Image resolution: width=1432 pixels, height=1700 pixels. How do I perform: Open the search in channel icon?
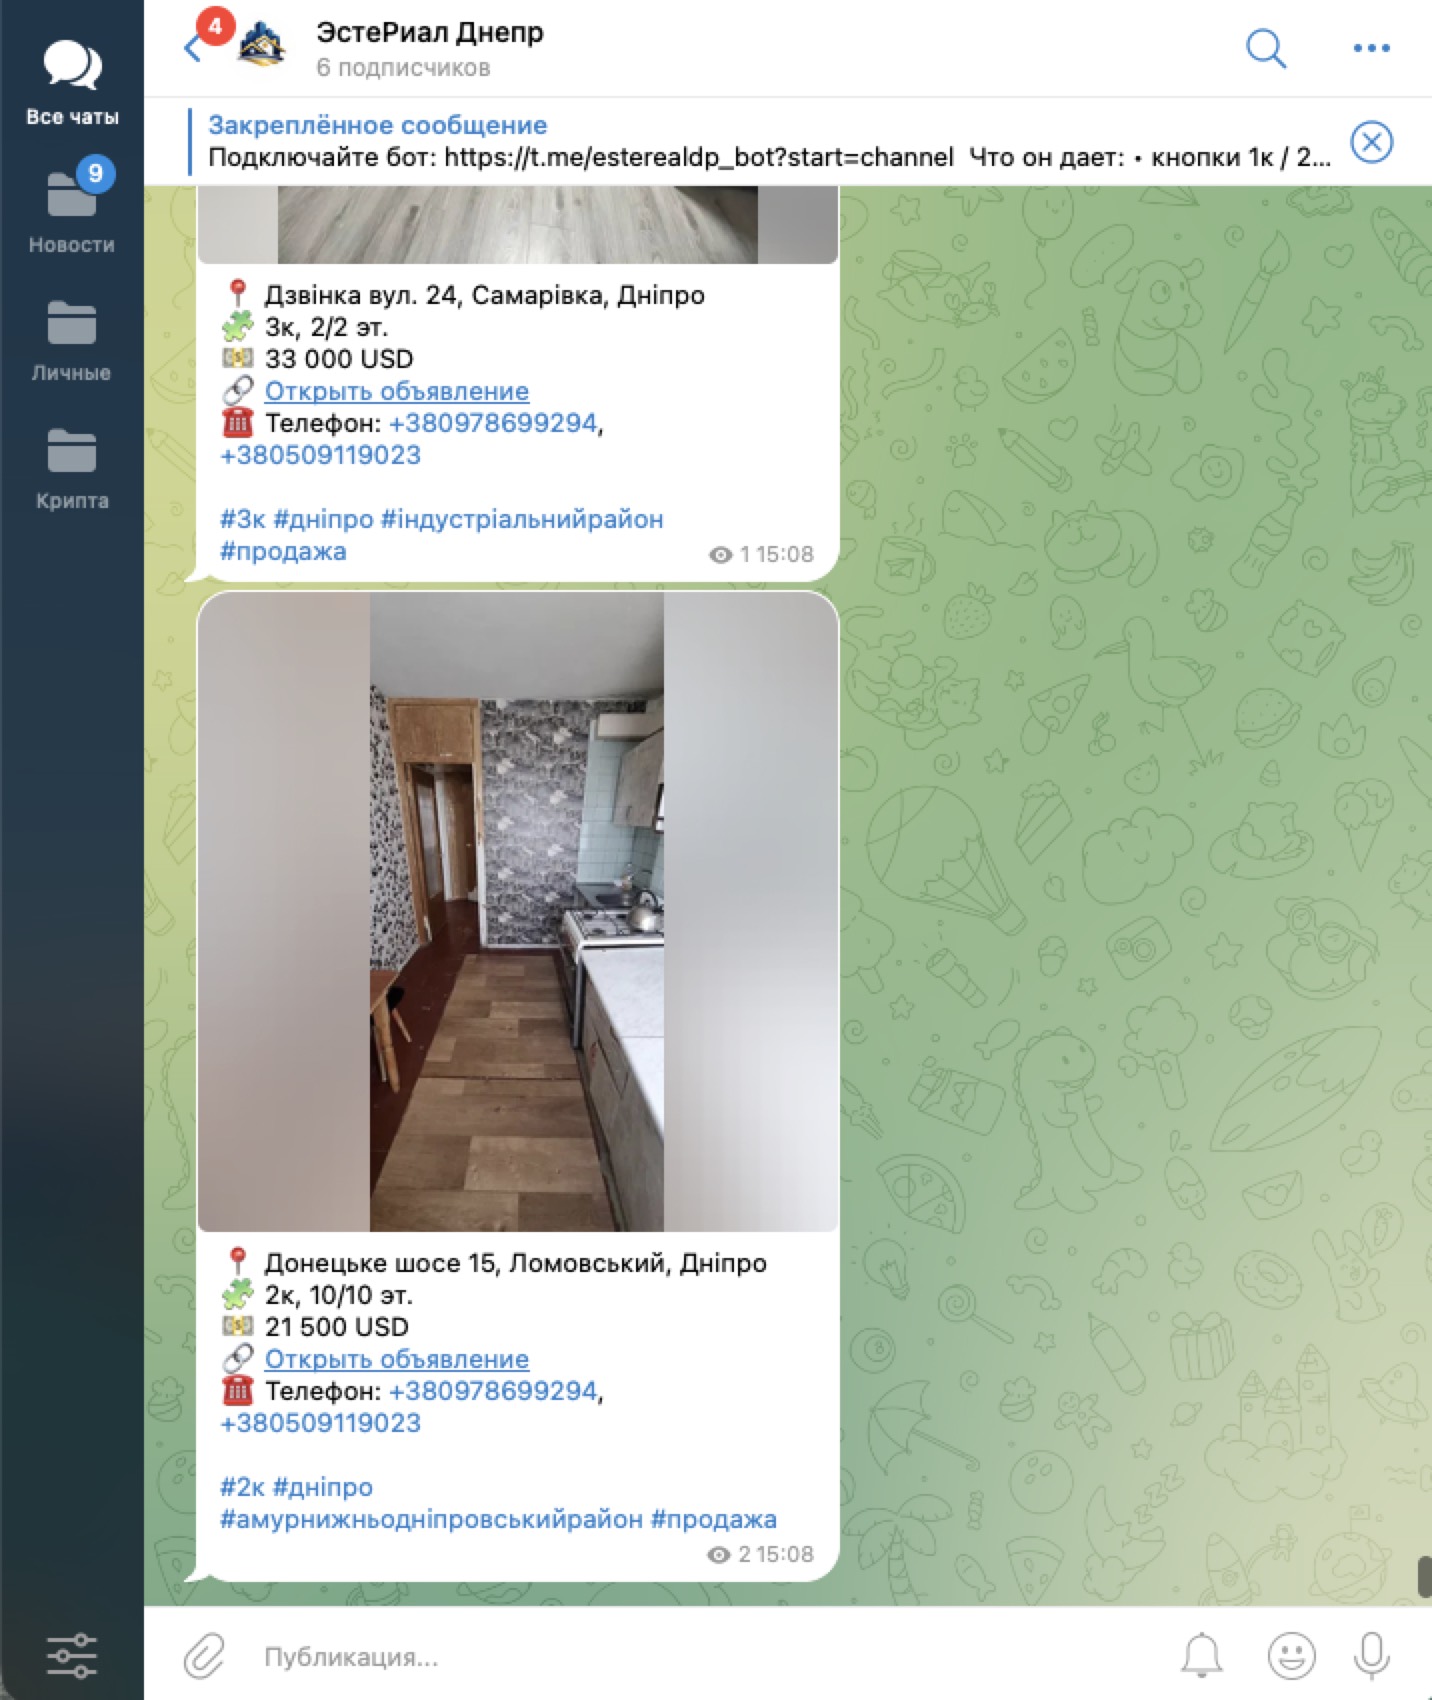coord(1265,47)
